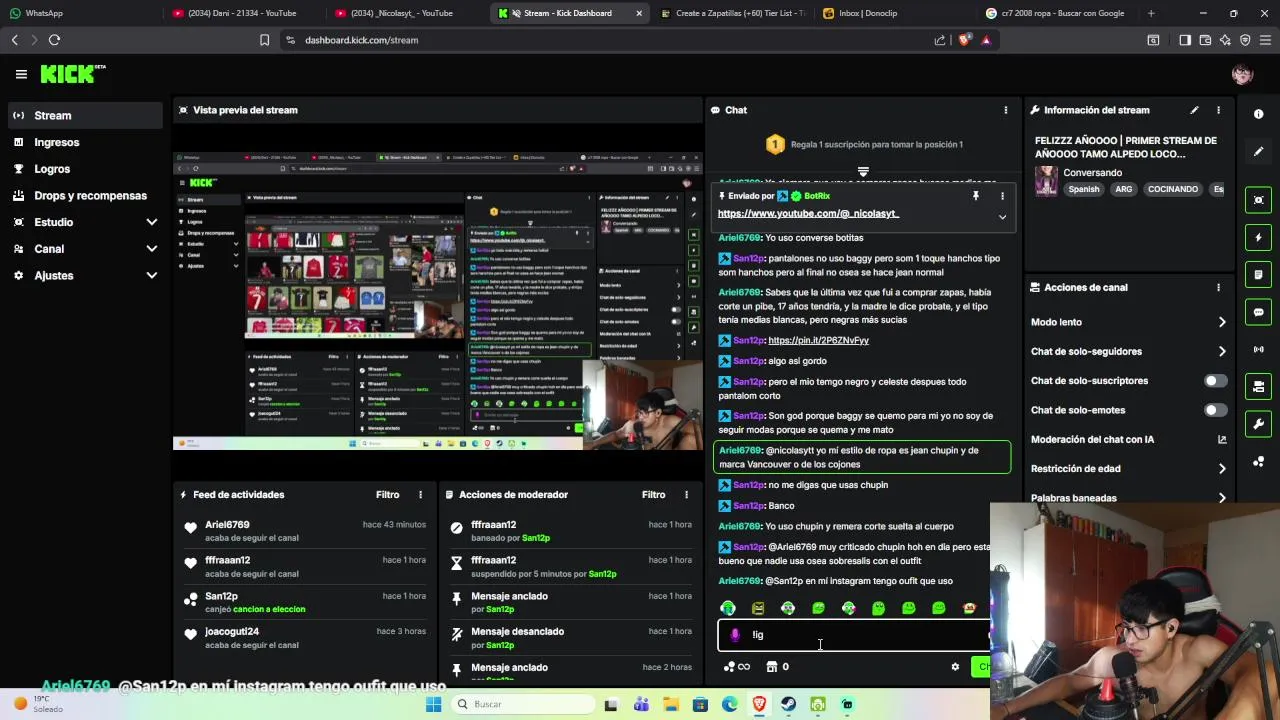Open the pin.it link in chat
Viewport: 1280px width, 720px height.
pyautogui.click(x=818, y=340)
